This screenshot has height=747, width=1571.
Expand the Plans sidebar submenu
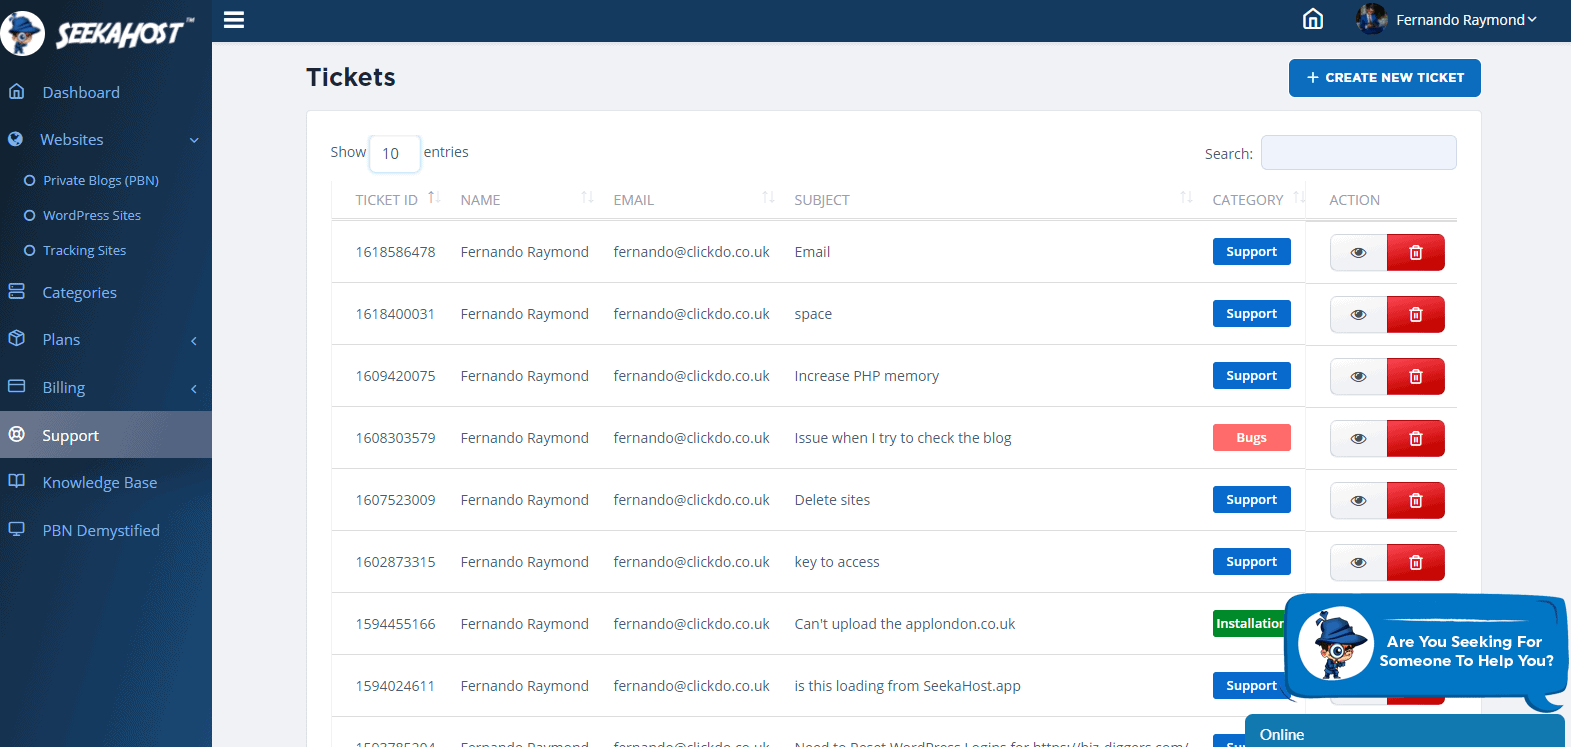click(x=105, y=340)
